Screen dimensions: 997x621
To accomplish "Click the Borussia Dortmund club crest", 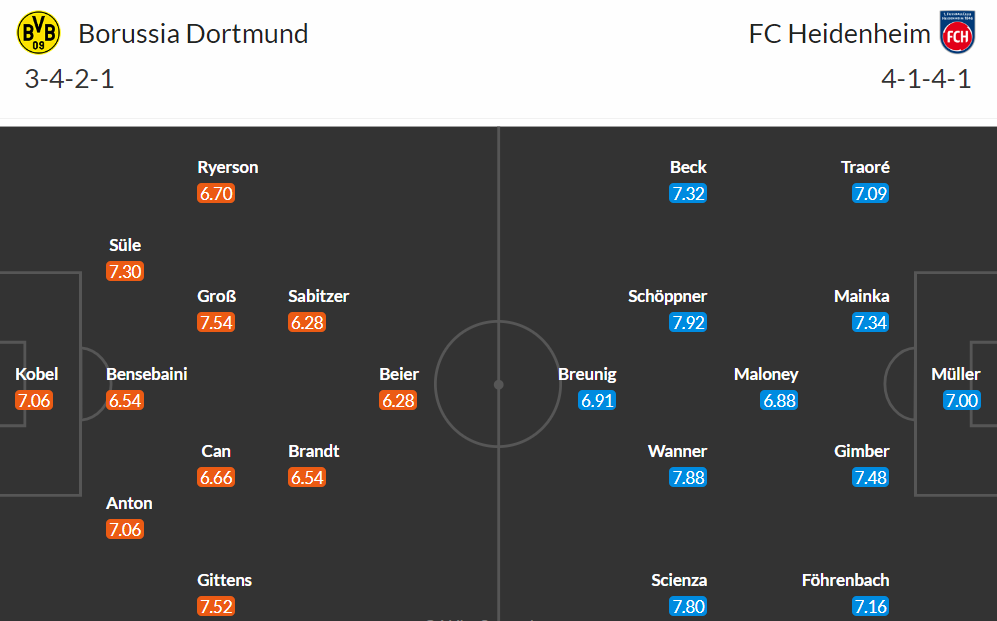I will 38,32.
